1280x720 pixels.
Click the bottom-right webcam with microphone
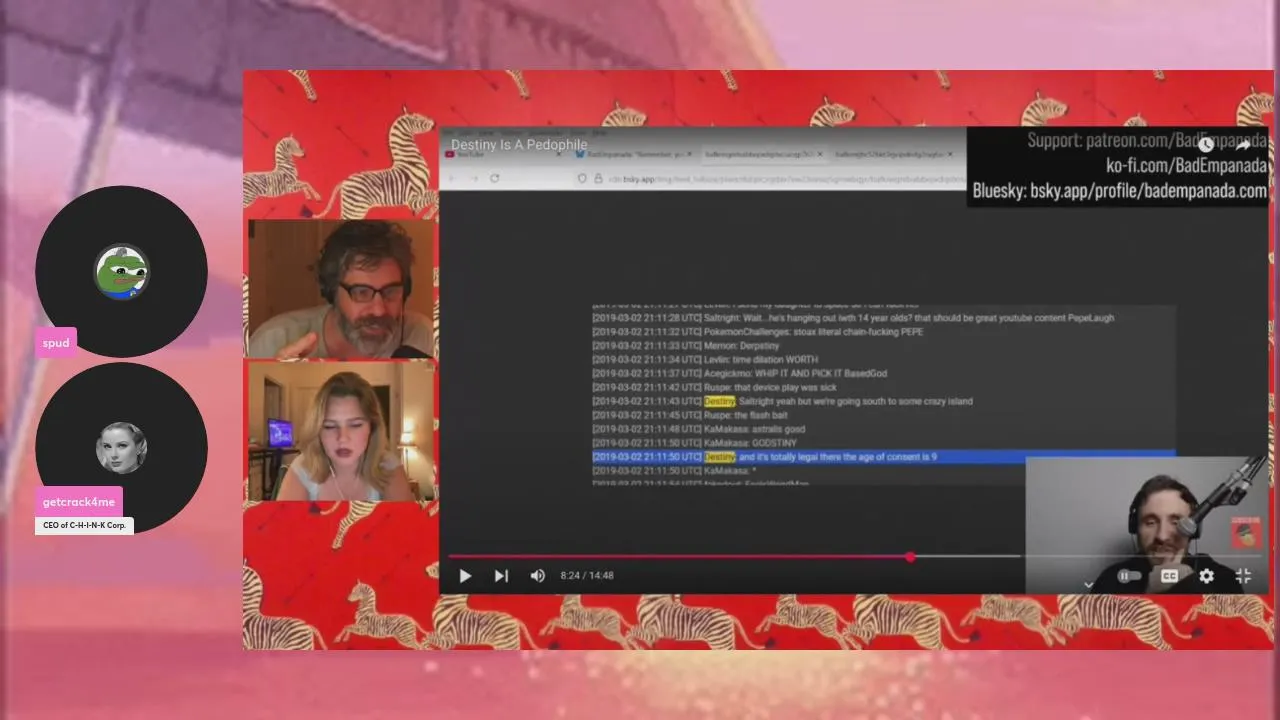tap(1146, 526)
